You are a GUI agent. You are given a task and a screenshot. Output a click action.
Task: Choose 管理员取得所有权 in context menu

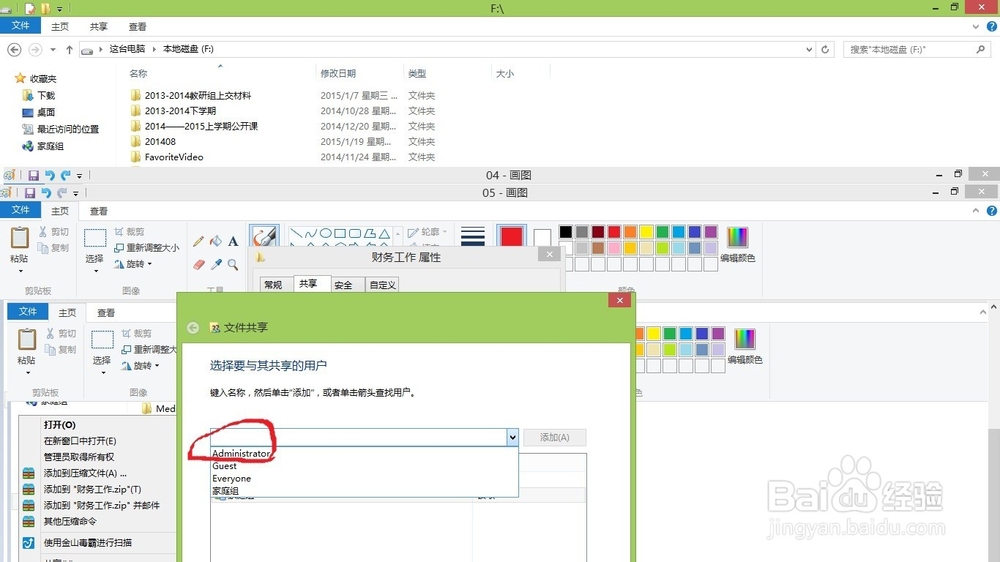79,457
